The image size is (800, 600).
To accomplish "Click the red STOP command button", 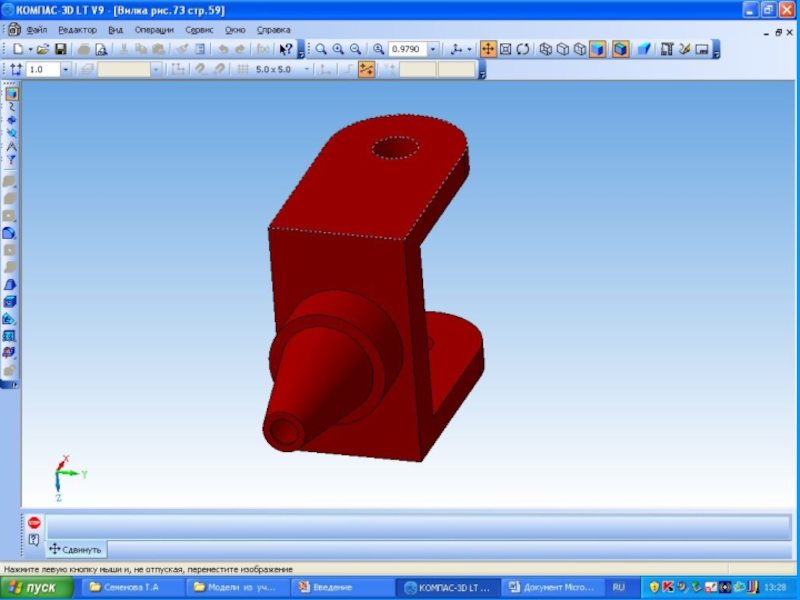I will click(x=33, y=523).
